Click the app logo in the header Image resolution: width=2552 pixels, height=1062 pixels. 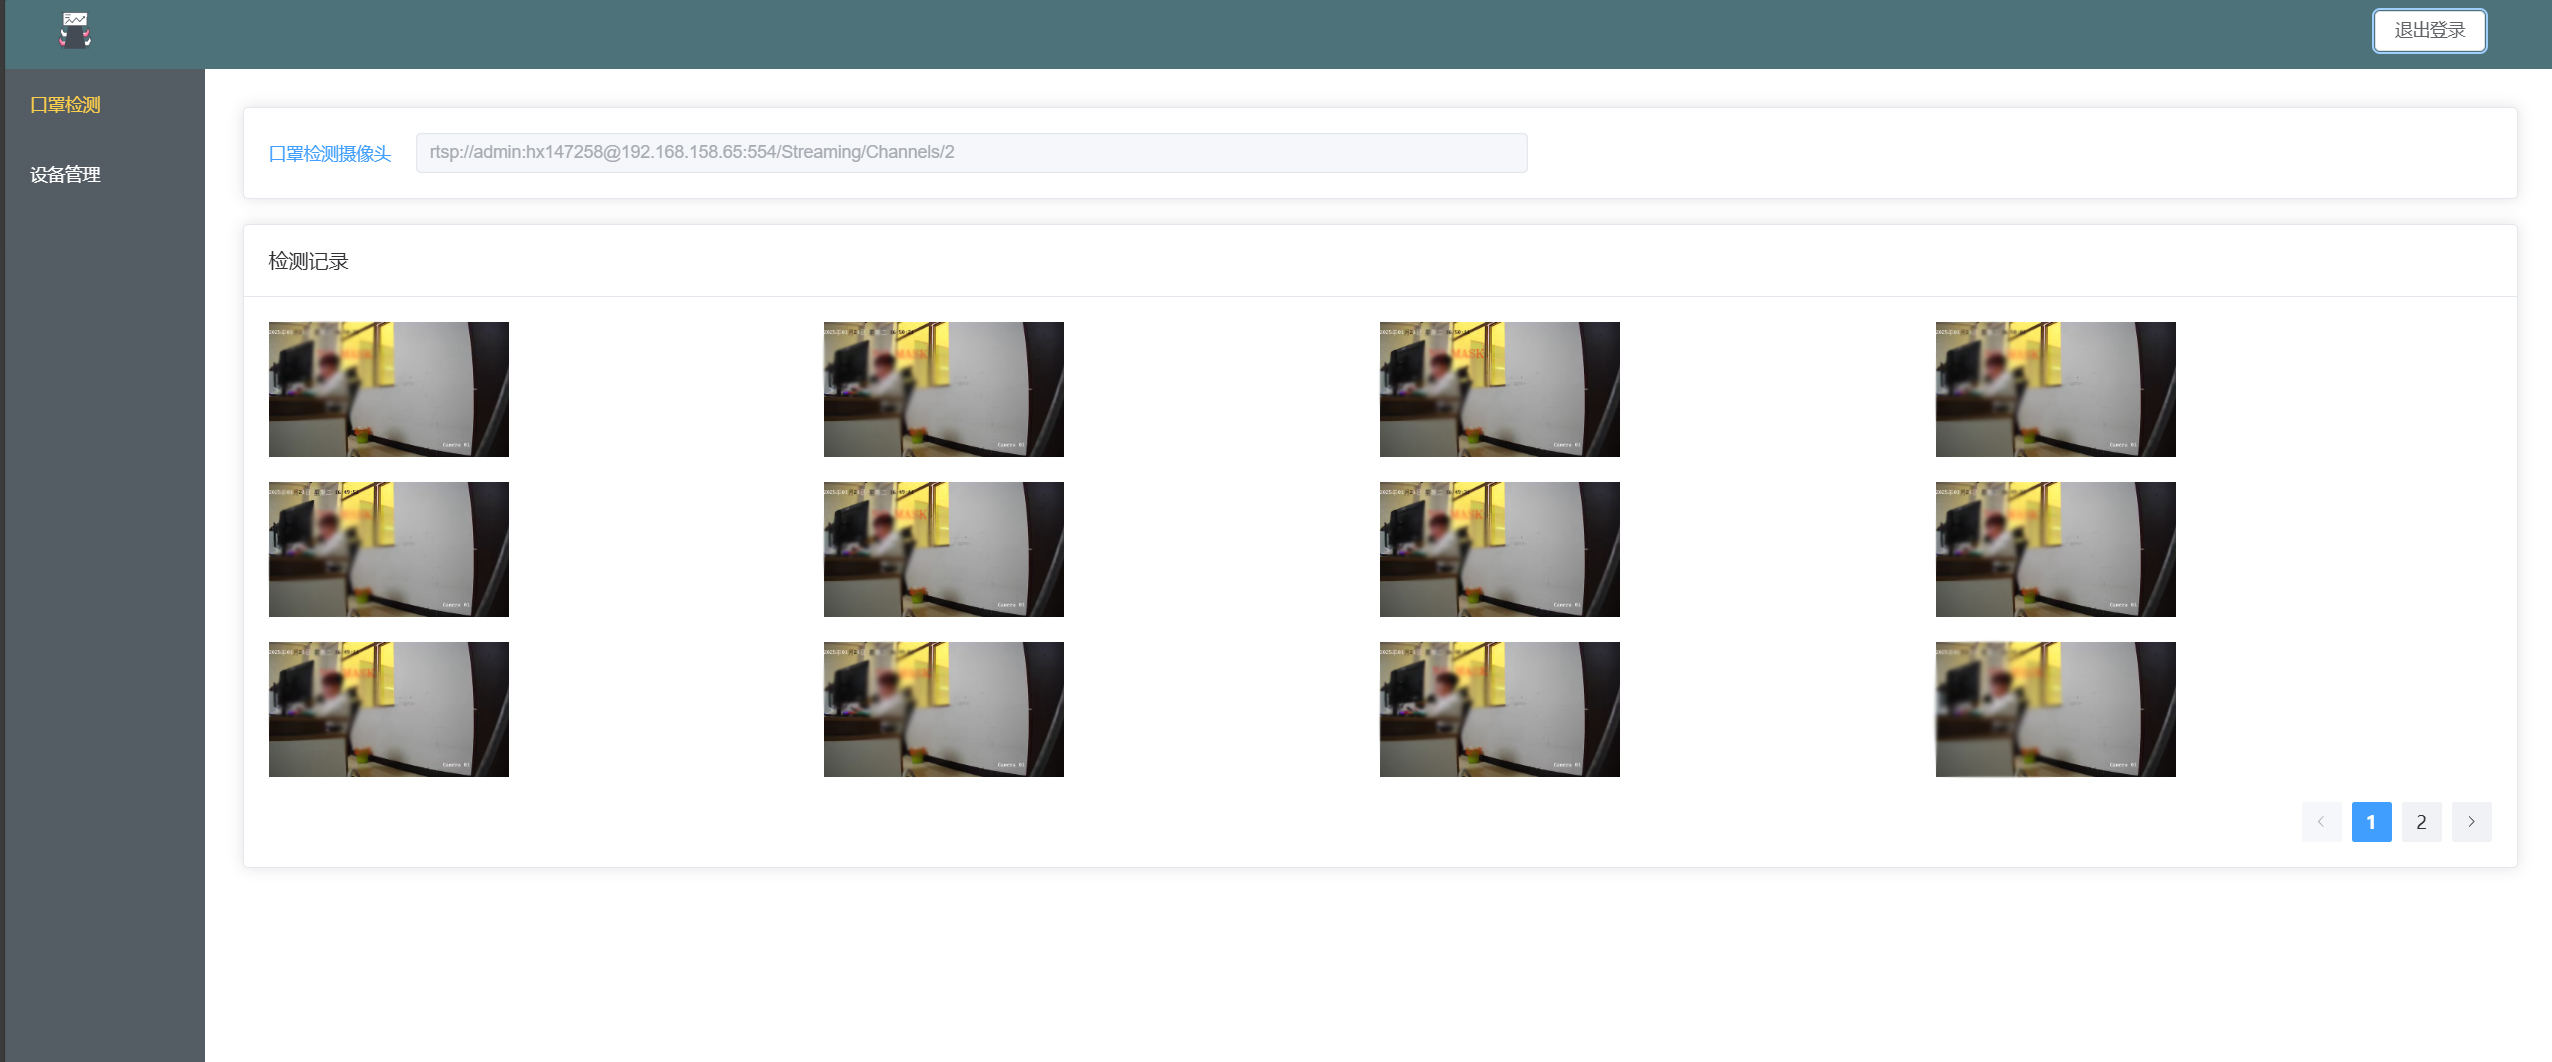75,30
